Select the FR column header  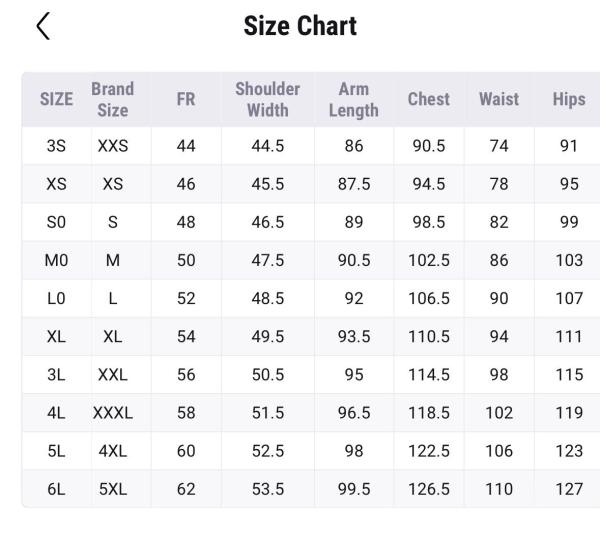pos(186,99)
